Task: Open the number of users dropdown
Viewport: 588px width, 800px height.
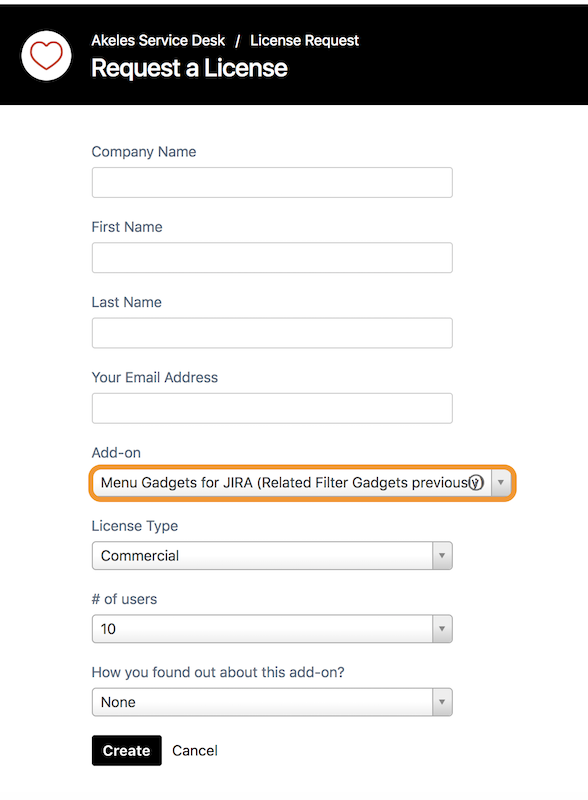Action: pos(272,629)
